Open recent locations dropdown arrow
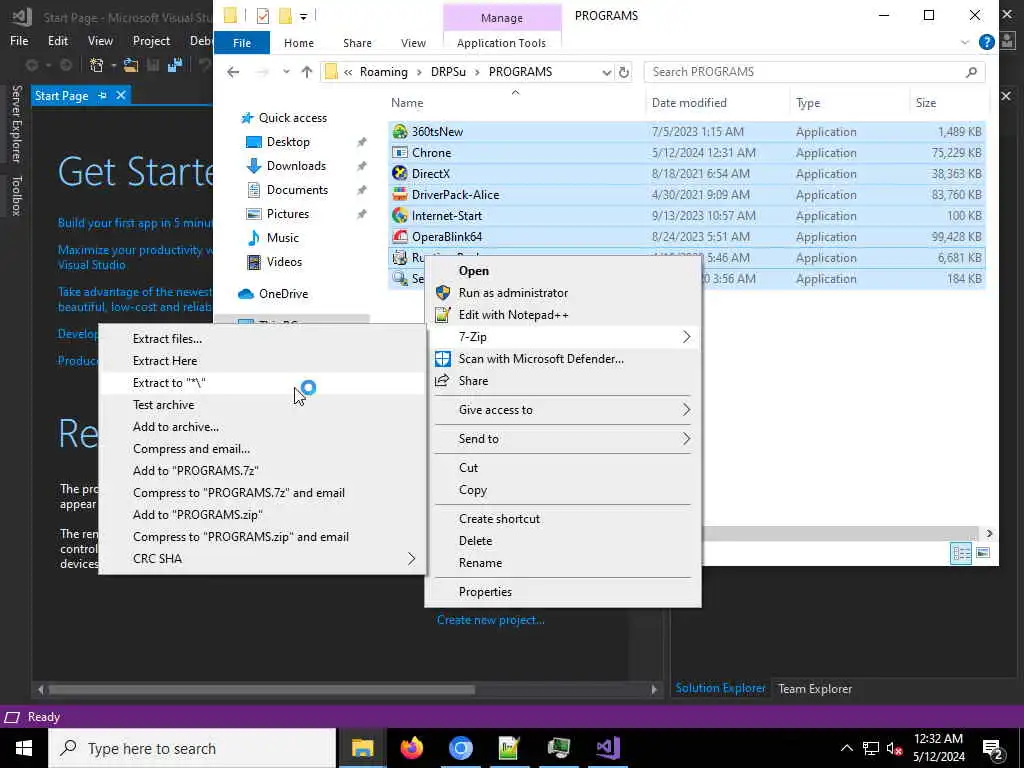1024x768 pixels. [286, 72]
